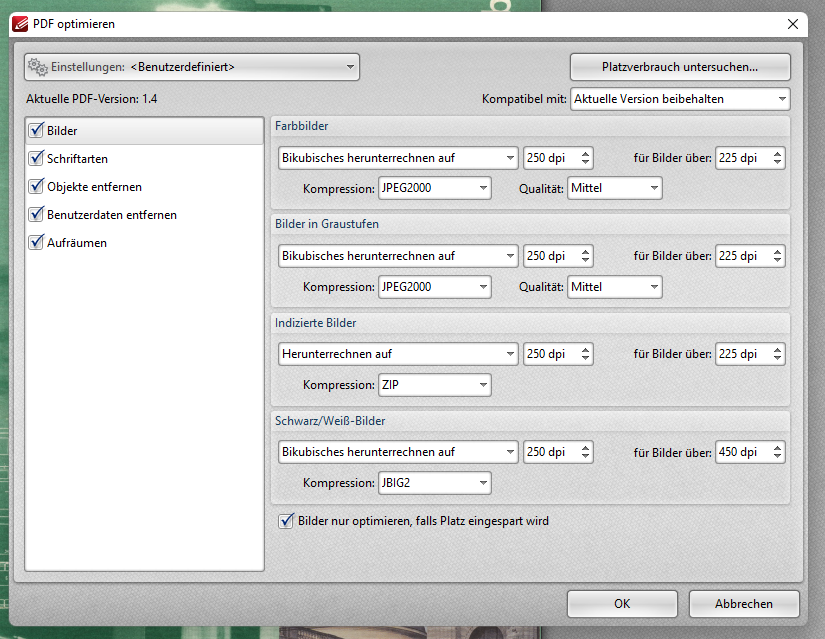This screenshot has height=639, width=825.
Task: Confirm with the OK button
Action: pos(622,604)
